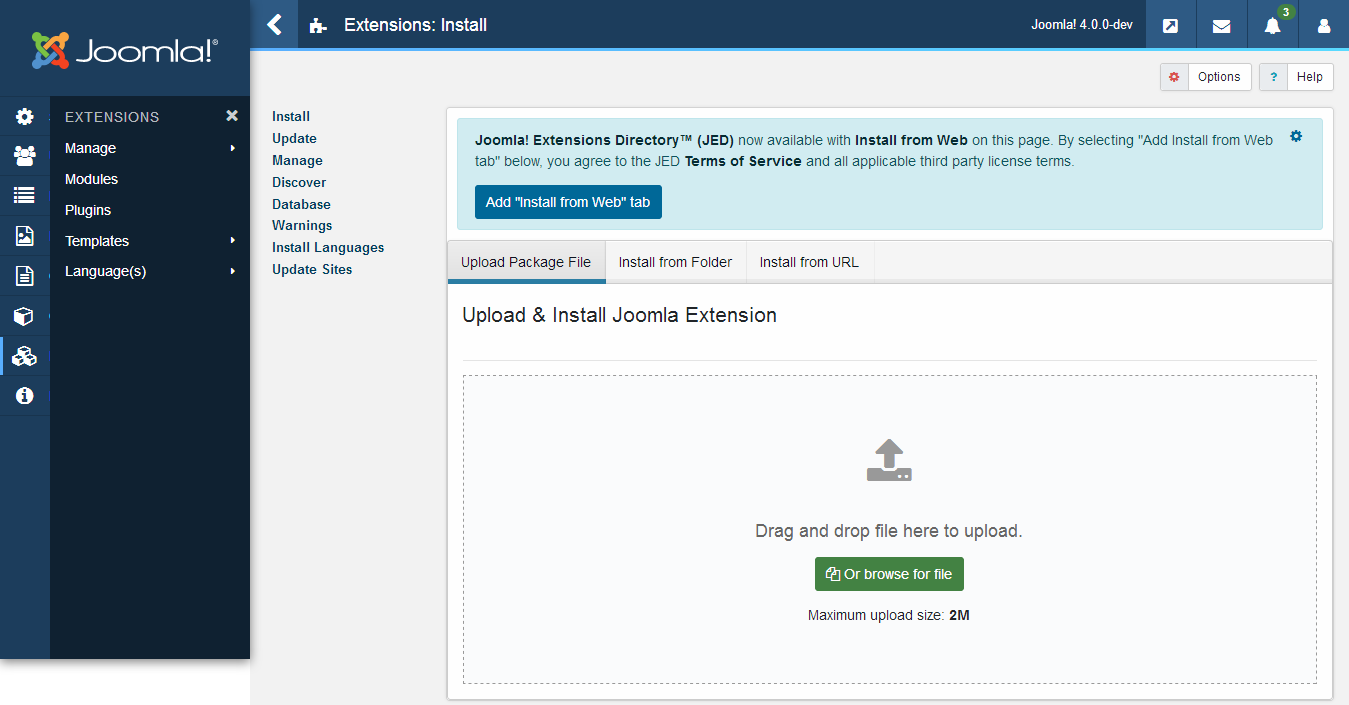This screenshot has height=705, width=1349.
Task: Click the Maximum upload size: 2M text
Action: coord(889,615)
